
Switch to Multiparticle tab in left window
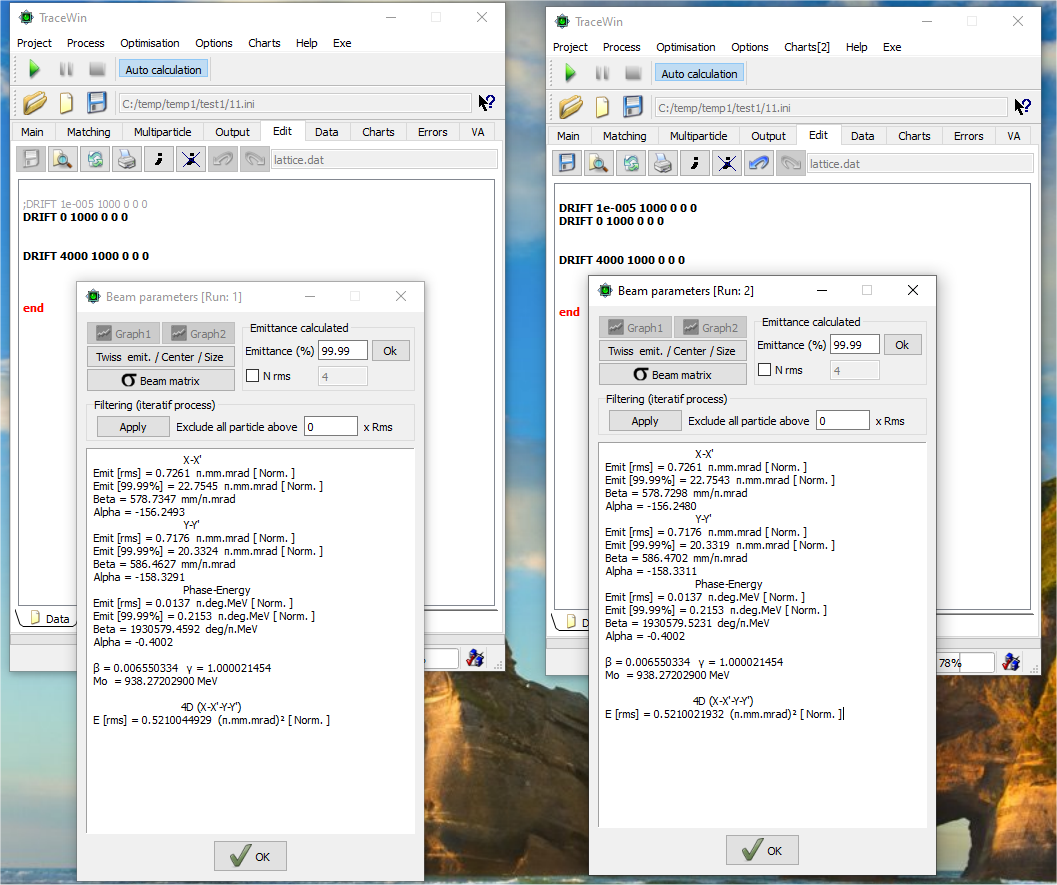(x=162, y=132)
